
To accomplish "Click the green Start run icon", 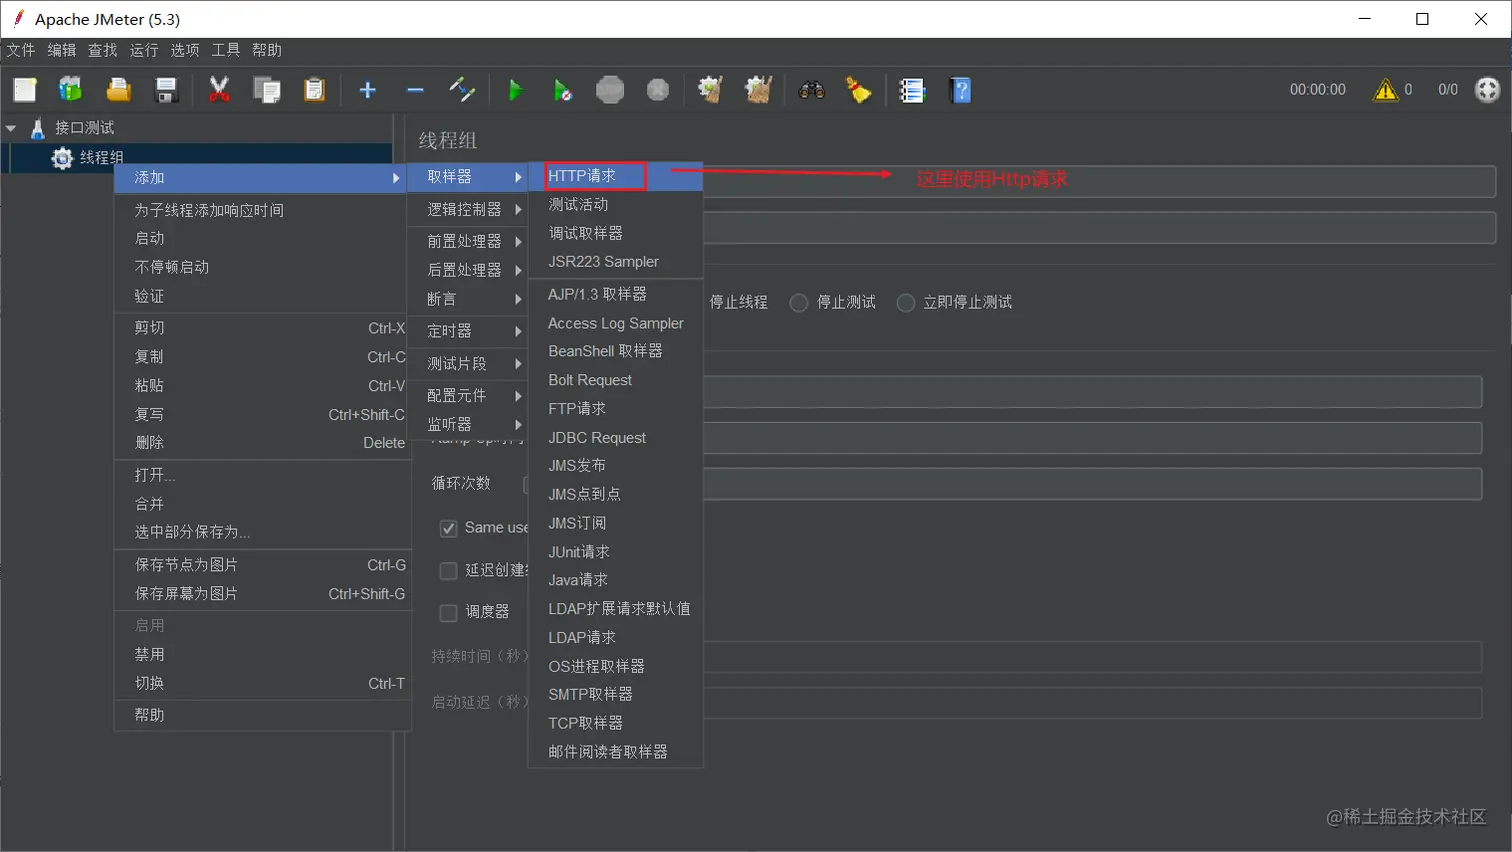I will coord(515,90).
